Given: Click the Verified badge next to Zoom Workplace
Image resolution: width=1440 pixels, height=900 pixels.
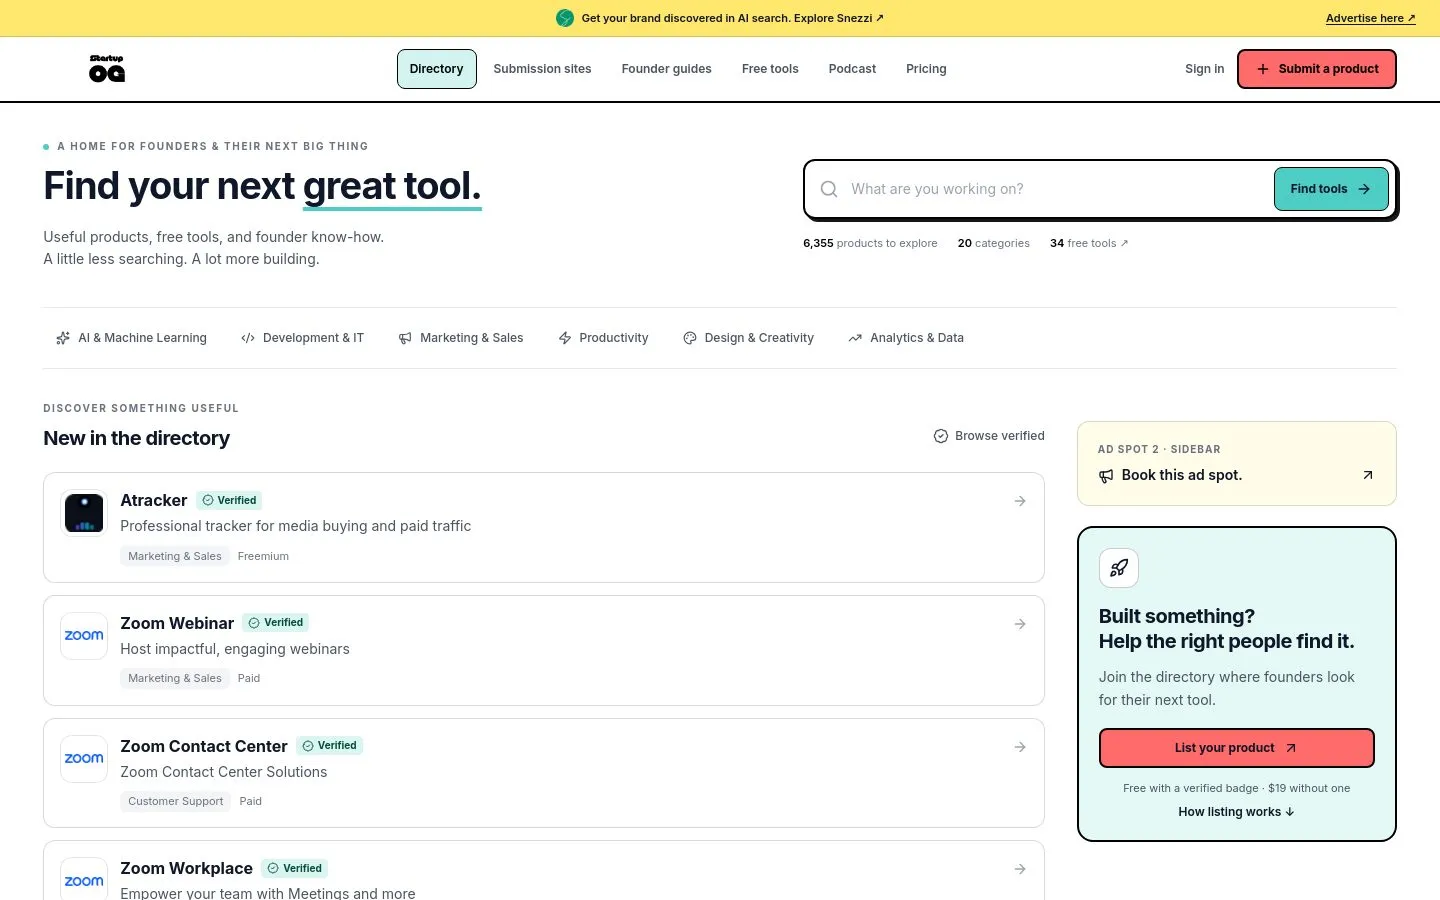Looking at the screenshot, I should click(295, 868).
